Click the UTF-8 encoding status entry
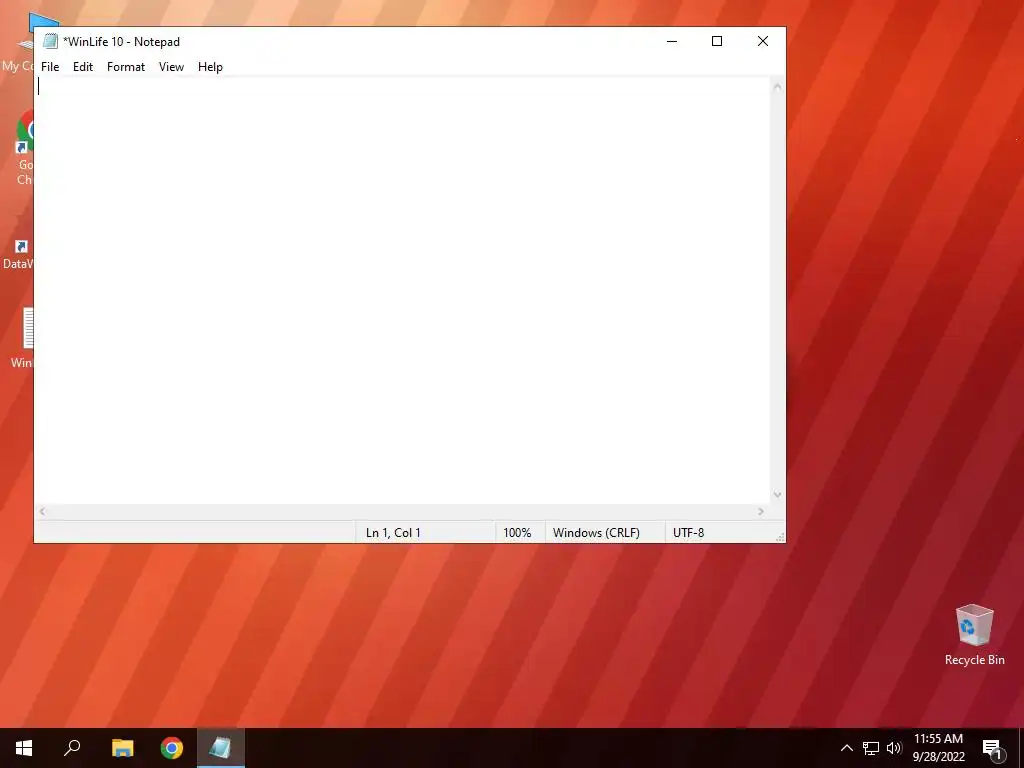The width and height of the screenshot is (1024, 768). (x=688, y=533)
